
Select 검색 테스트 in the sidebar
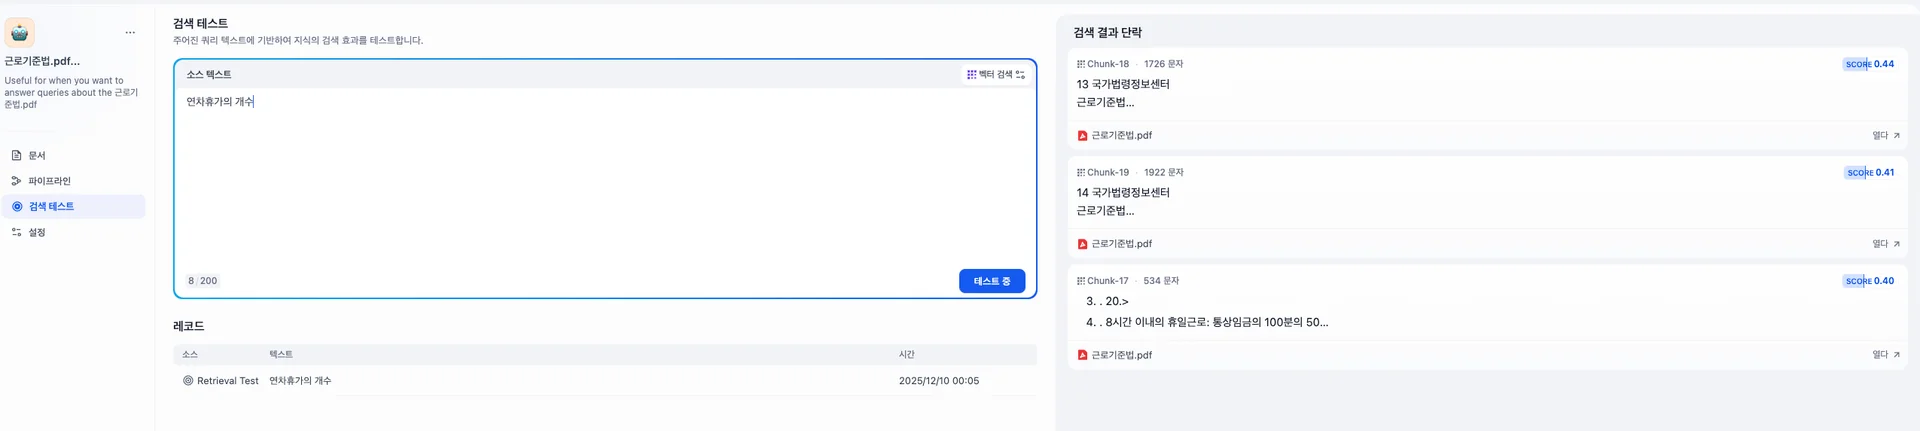(51, 207)
